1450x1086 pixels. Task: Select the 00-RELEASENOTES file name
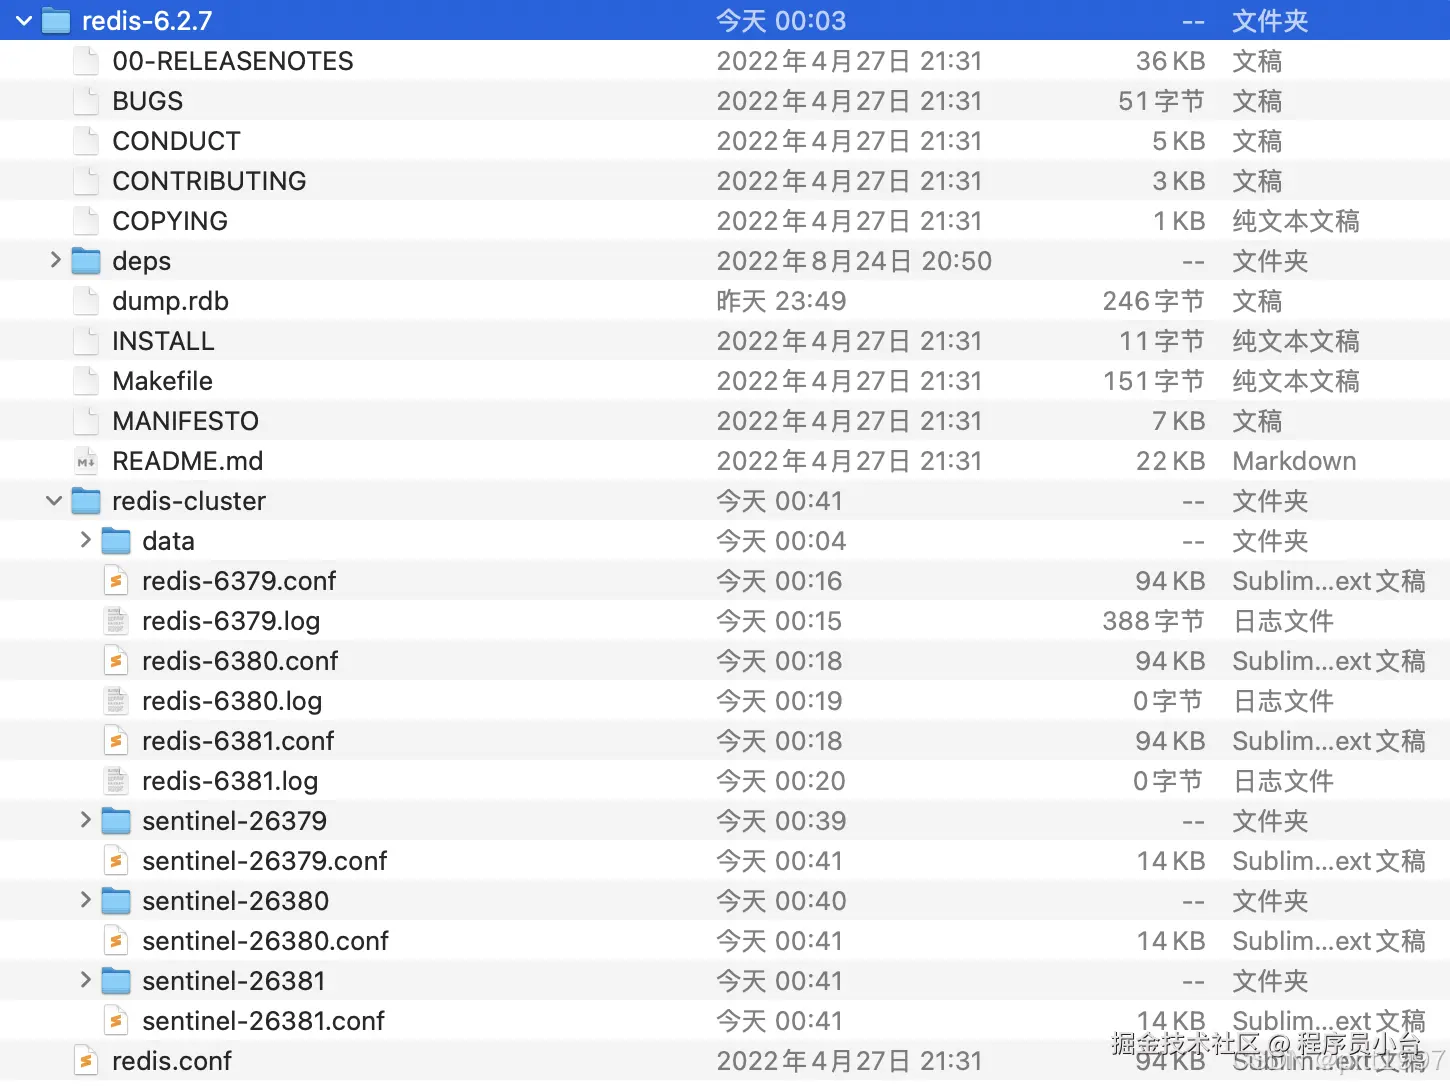pyautogui.click(x=233, y=61)
